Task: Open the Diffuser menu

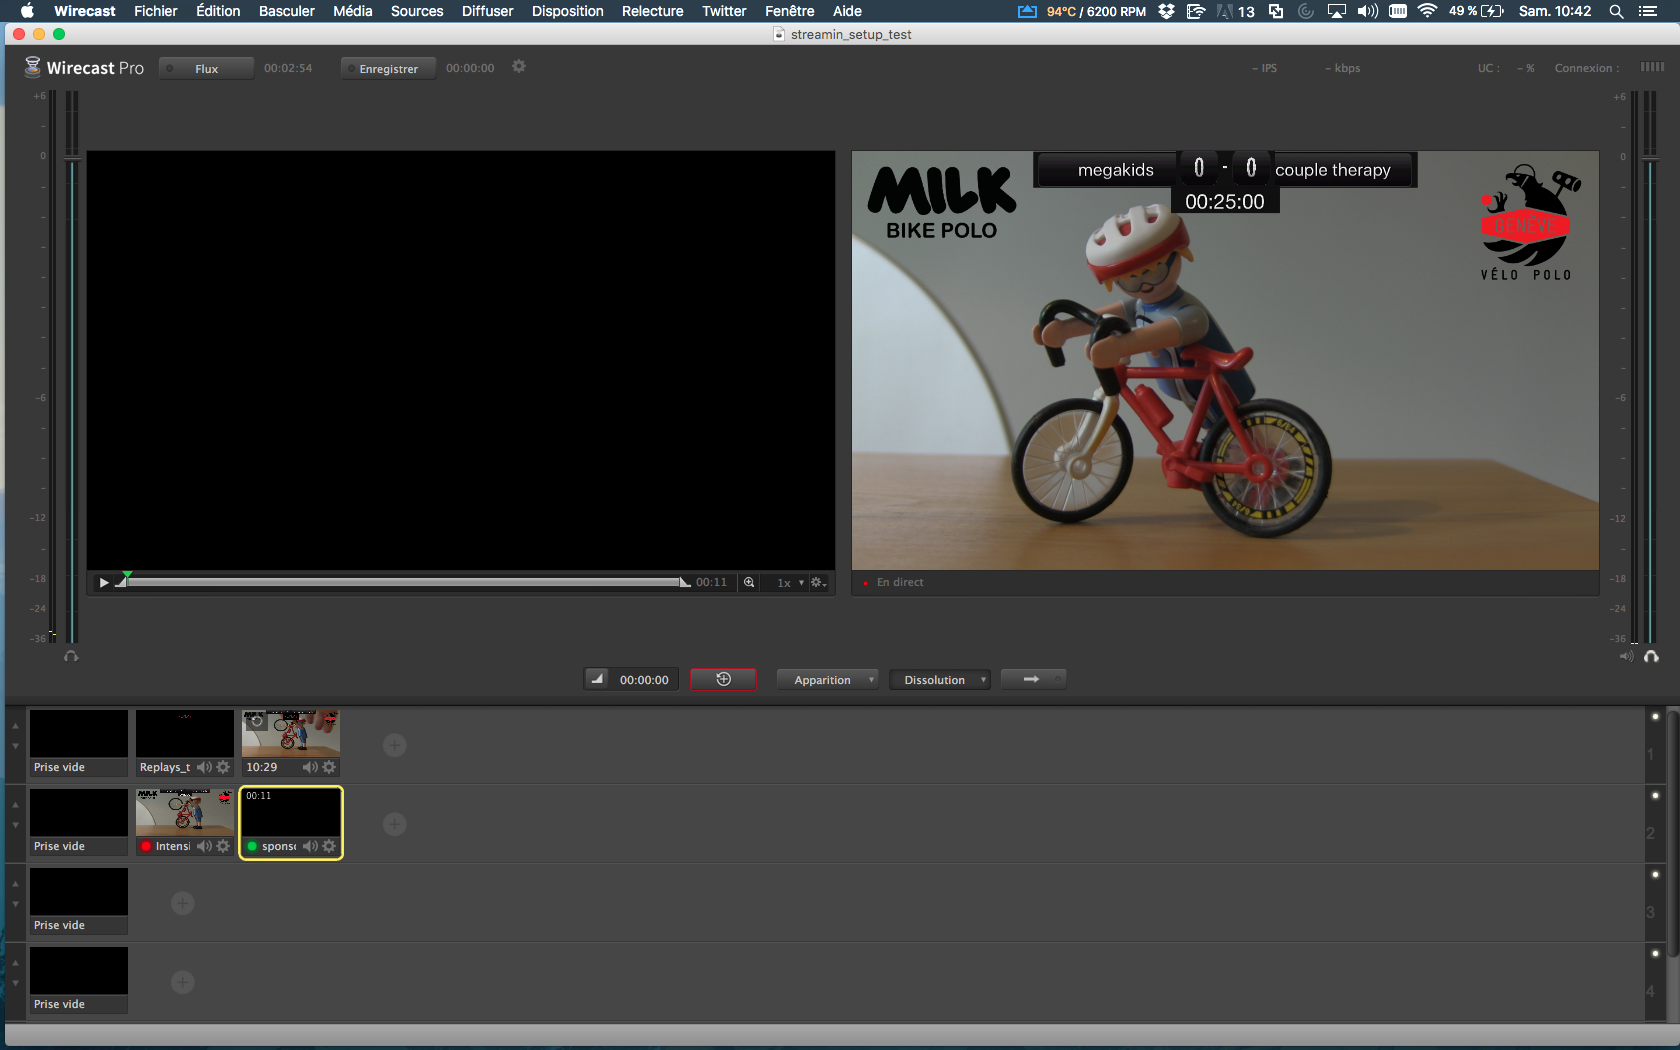Action: [487, 11]
